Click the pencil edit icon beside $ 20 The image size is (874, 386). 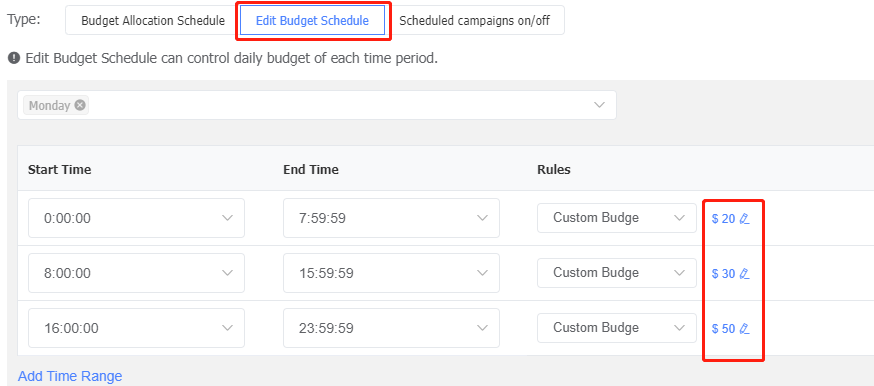click(744, 219)
